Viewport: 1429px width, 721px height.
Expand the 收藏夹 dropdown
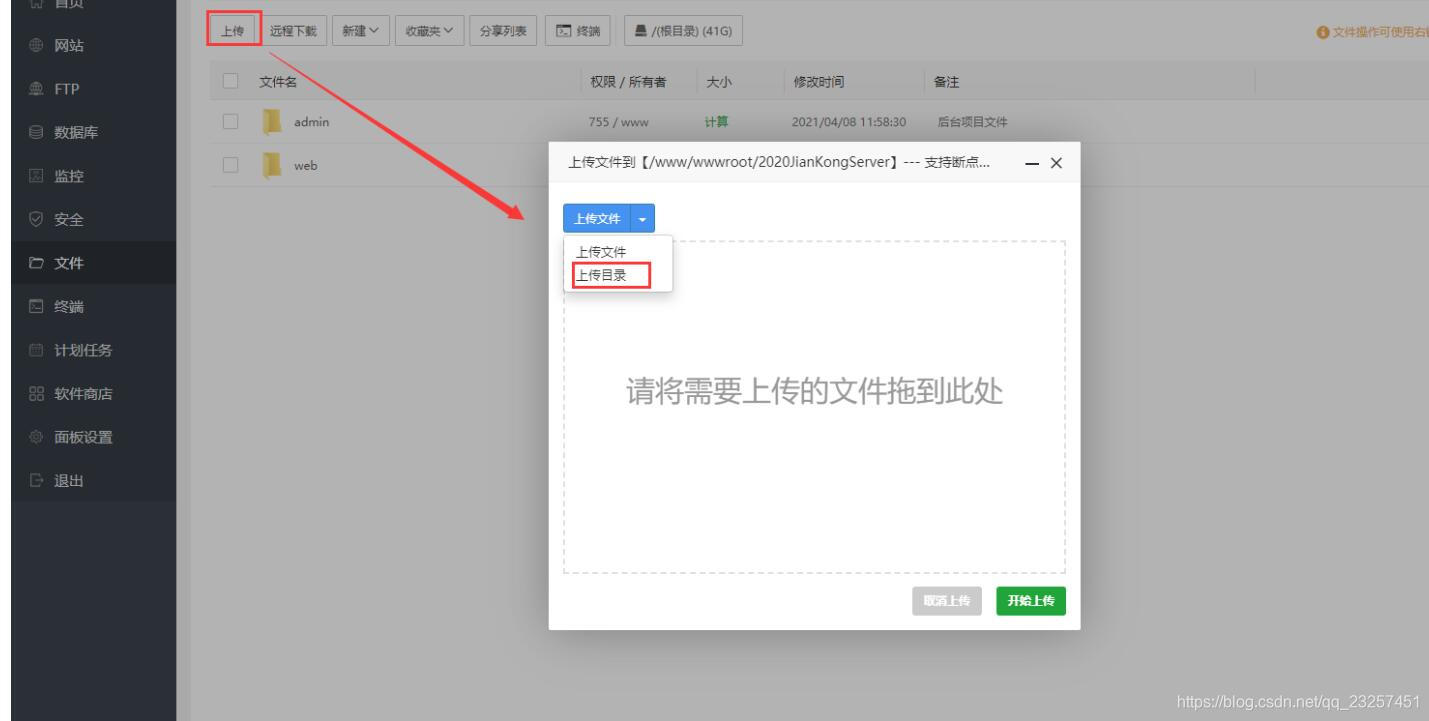point(429,31)
